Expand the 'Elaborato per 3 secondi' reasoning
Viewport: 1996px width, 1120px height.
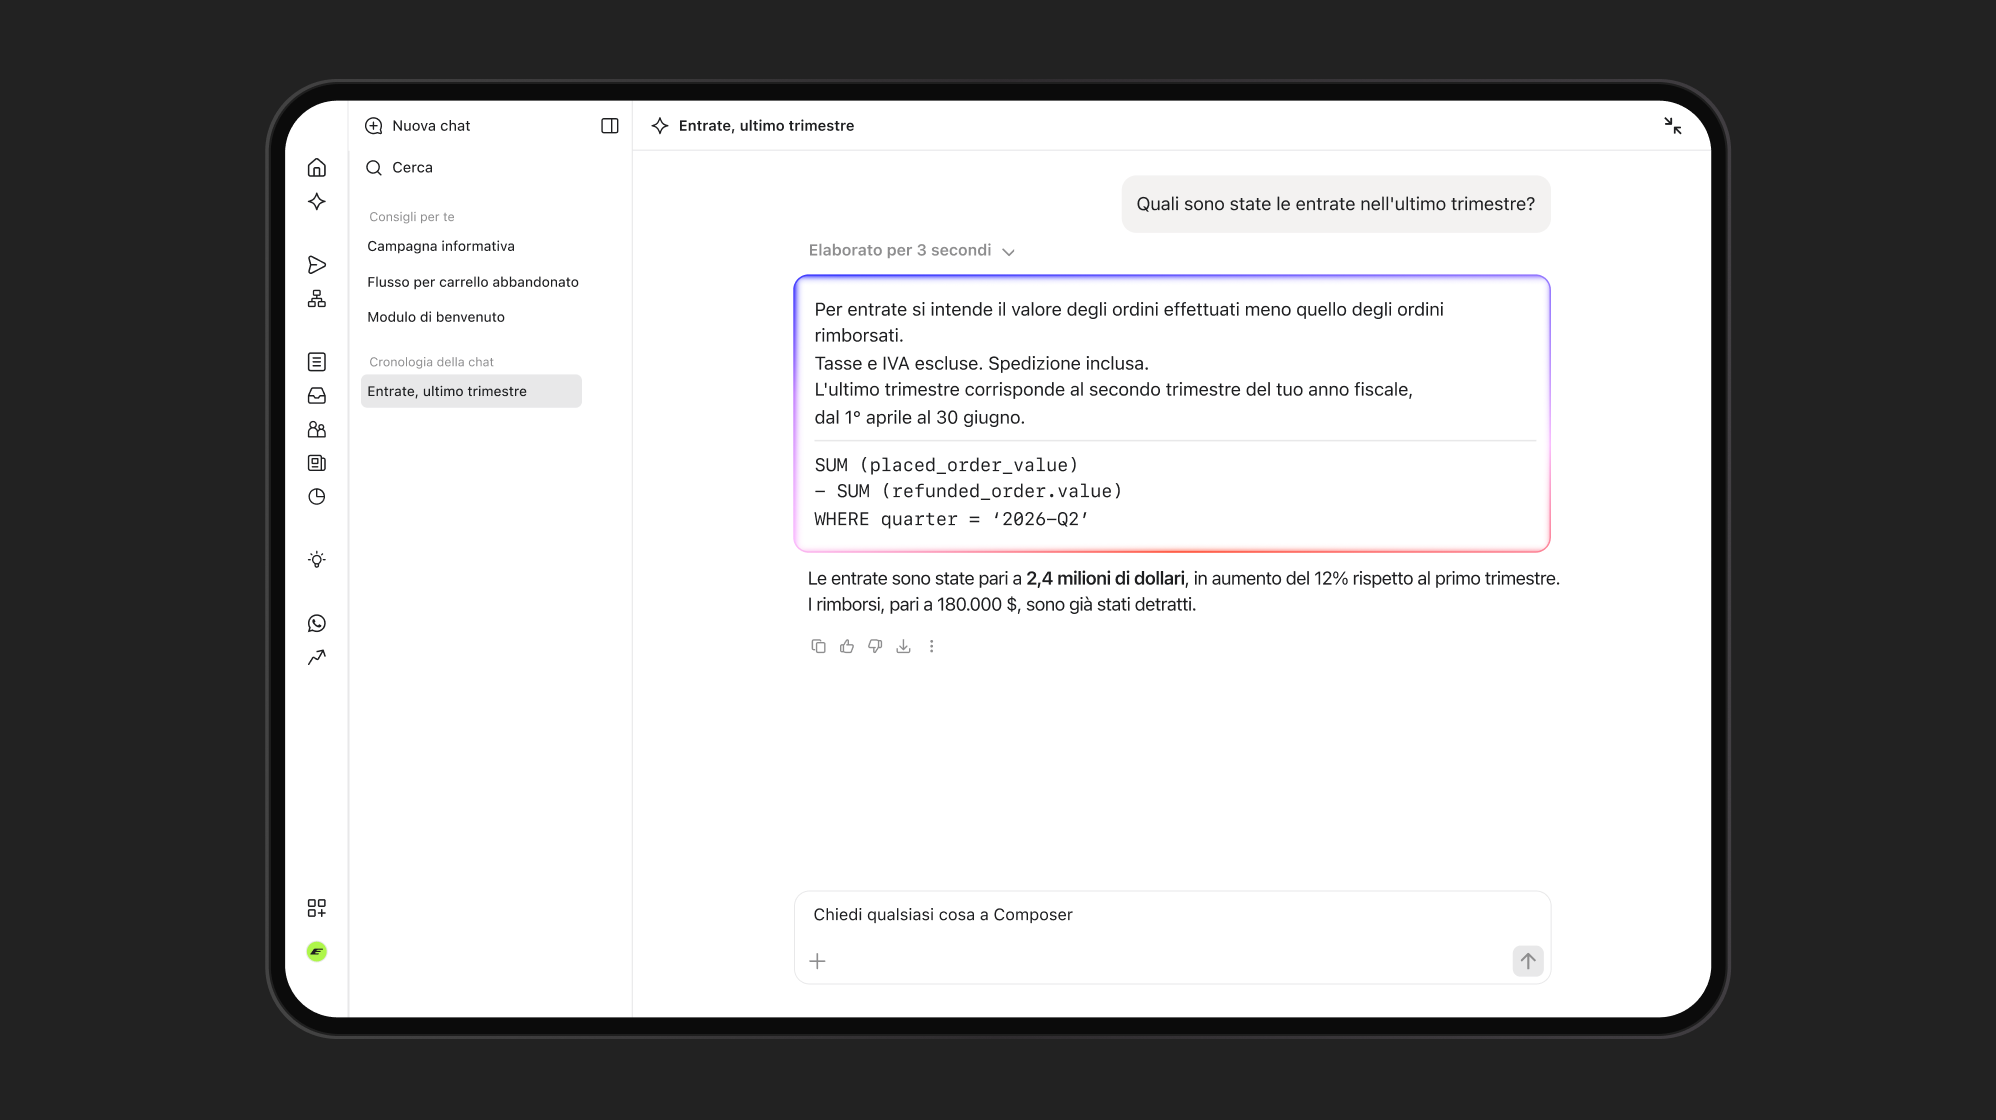pyautogui.click(x=912, y=251)
